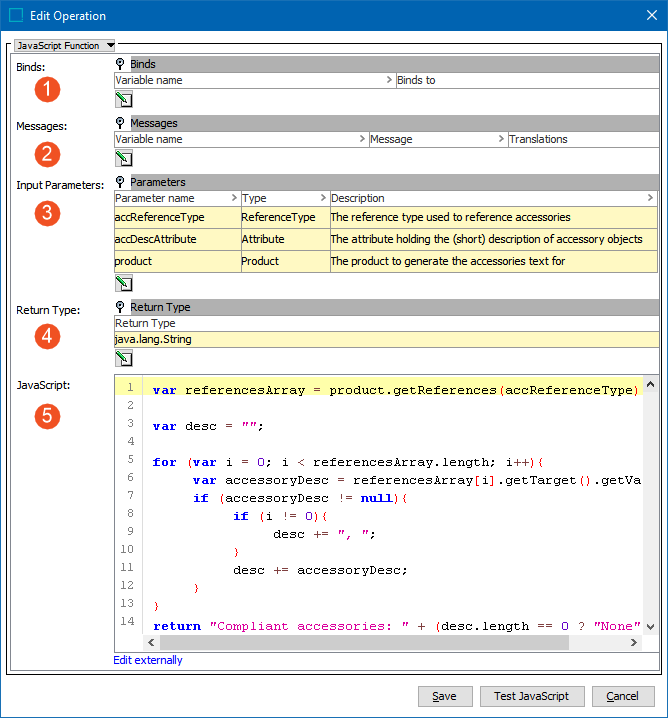Click the pin icon beside Return Type header
The width and height of the screenshot is (668, 718).
[x=121, y=307]
